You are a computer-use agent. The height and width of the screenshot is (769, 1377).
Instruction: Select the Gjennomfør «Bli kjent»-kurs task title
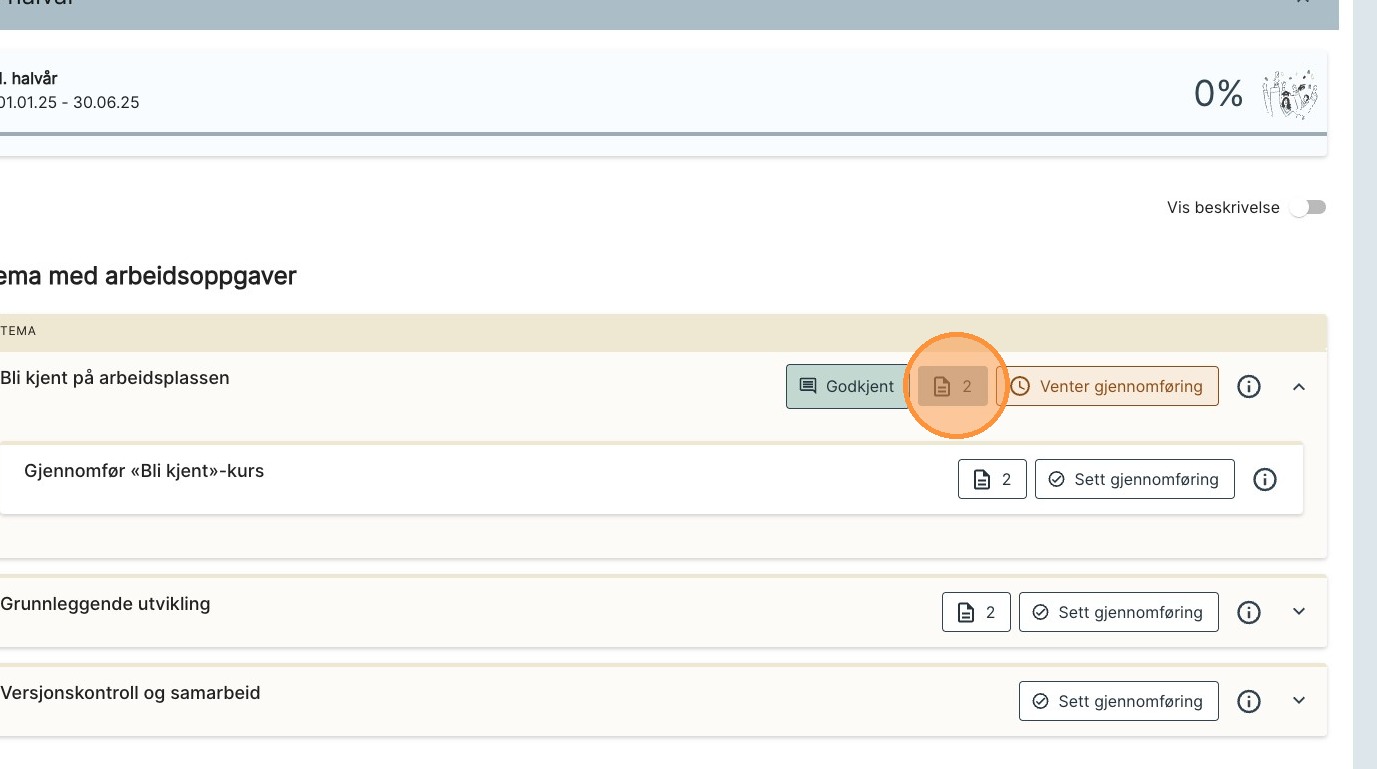pyautogui.click(x=144, y=470)
